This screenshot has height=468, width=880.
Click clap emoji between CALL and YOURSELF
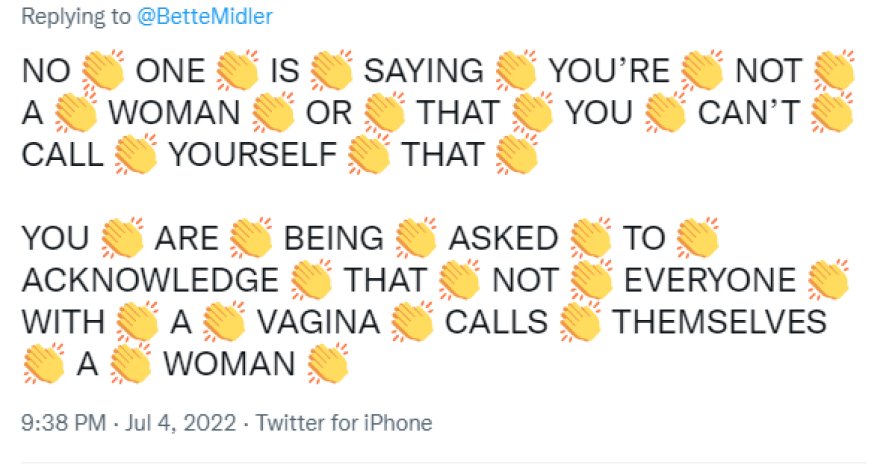pyautogui.click(x=137, y=155)
